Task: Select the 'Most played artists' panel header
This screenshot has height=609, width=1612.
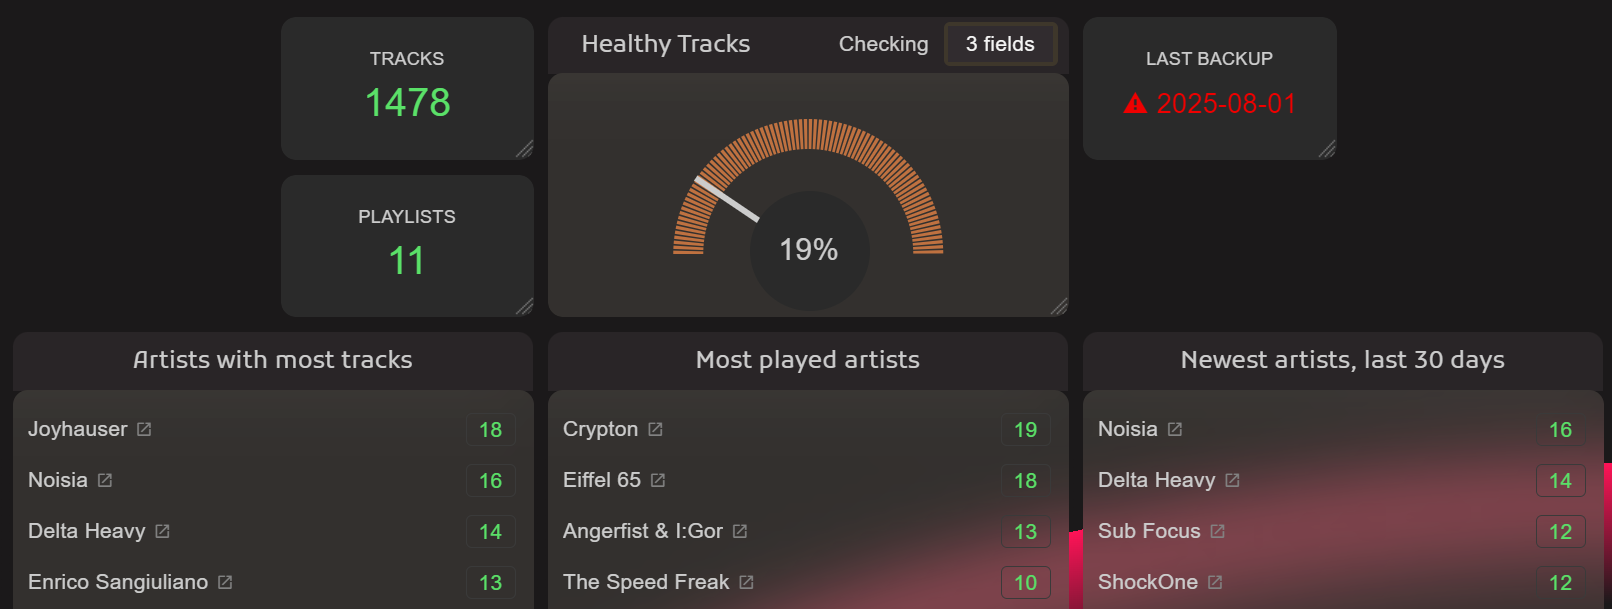Action: click(807, 360)
